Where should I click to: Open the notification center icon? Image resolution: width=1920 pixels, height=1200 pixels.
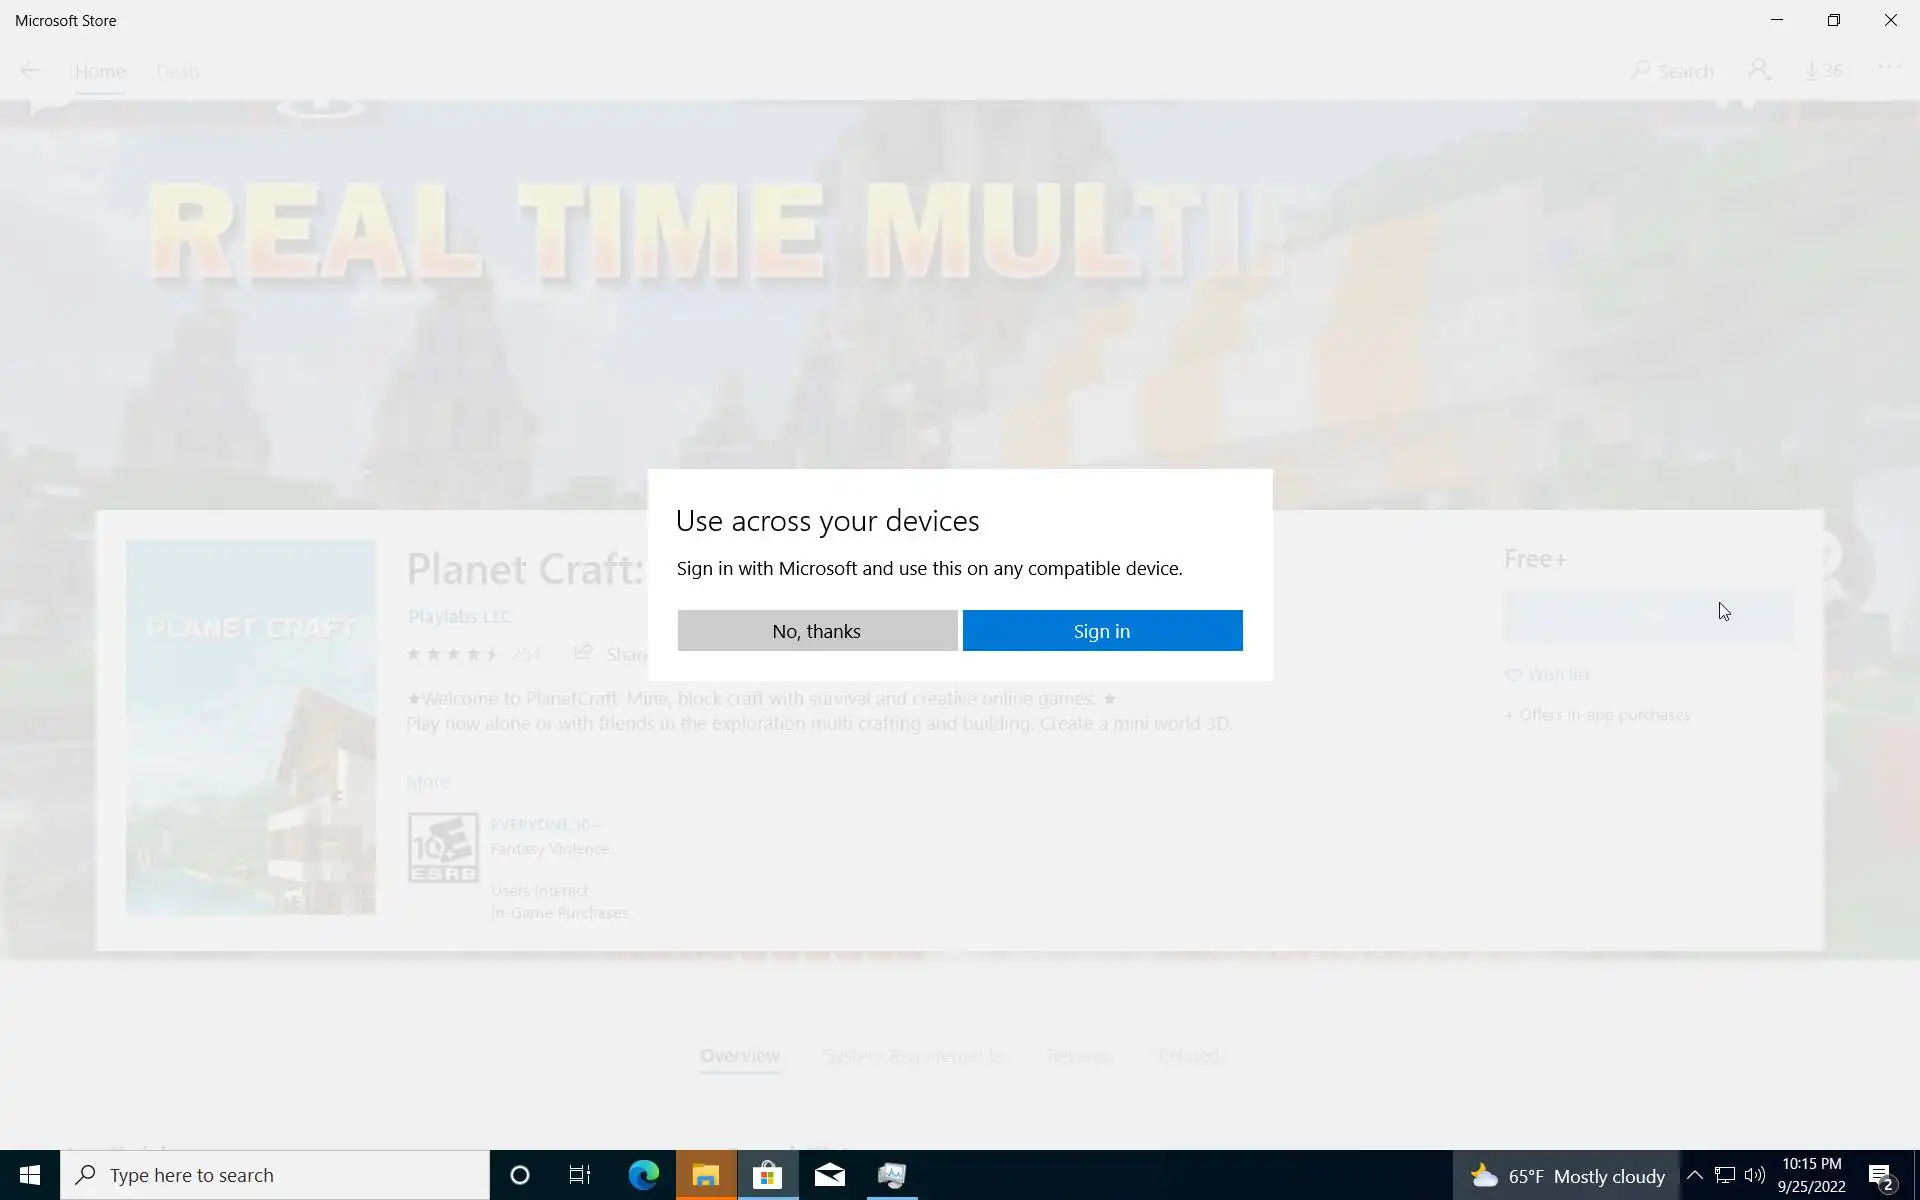pyautogui.click(x=1881, y=1176)
